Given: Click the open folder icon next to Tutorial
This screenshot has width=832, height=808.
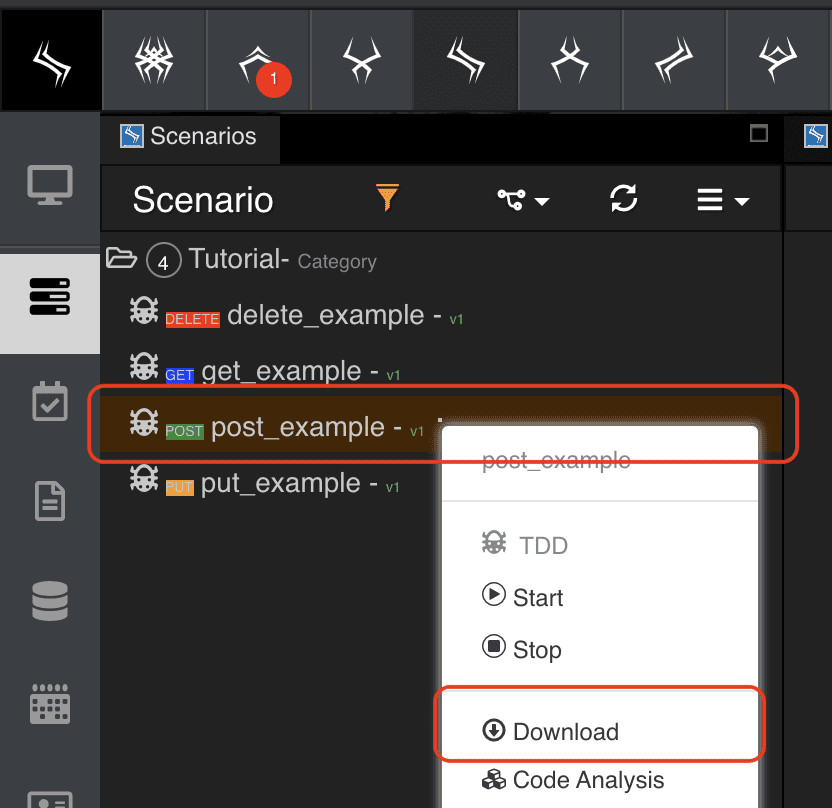Looking at the screenshot, I should (122, 258).
